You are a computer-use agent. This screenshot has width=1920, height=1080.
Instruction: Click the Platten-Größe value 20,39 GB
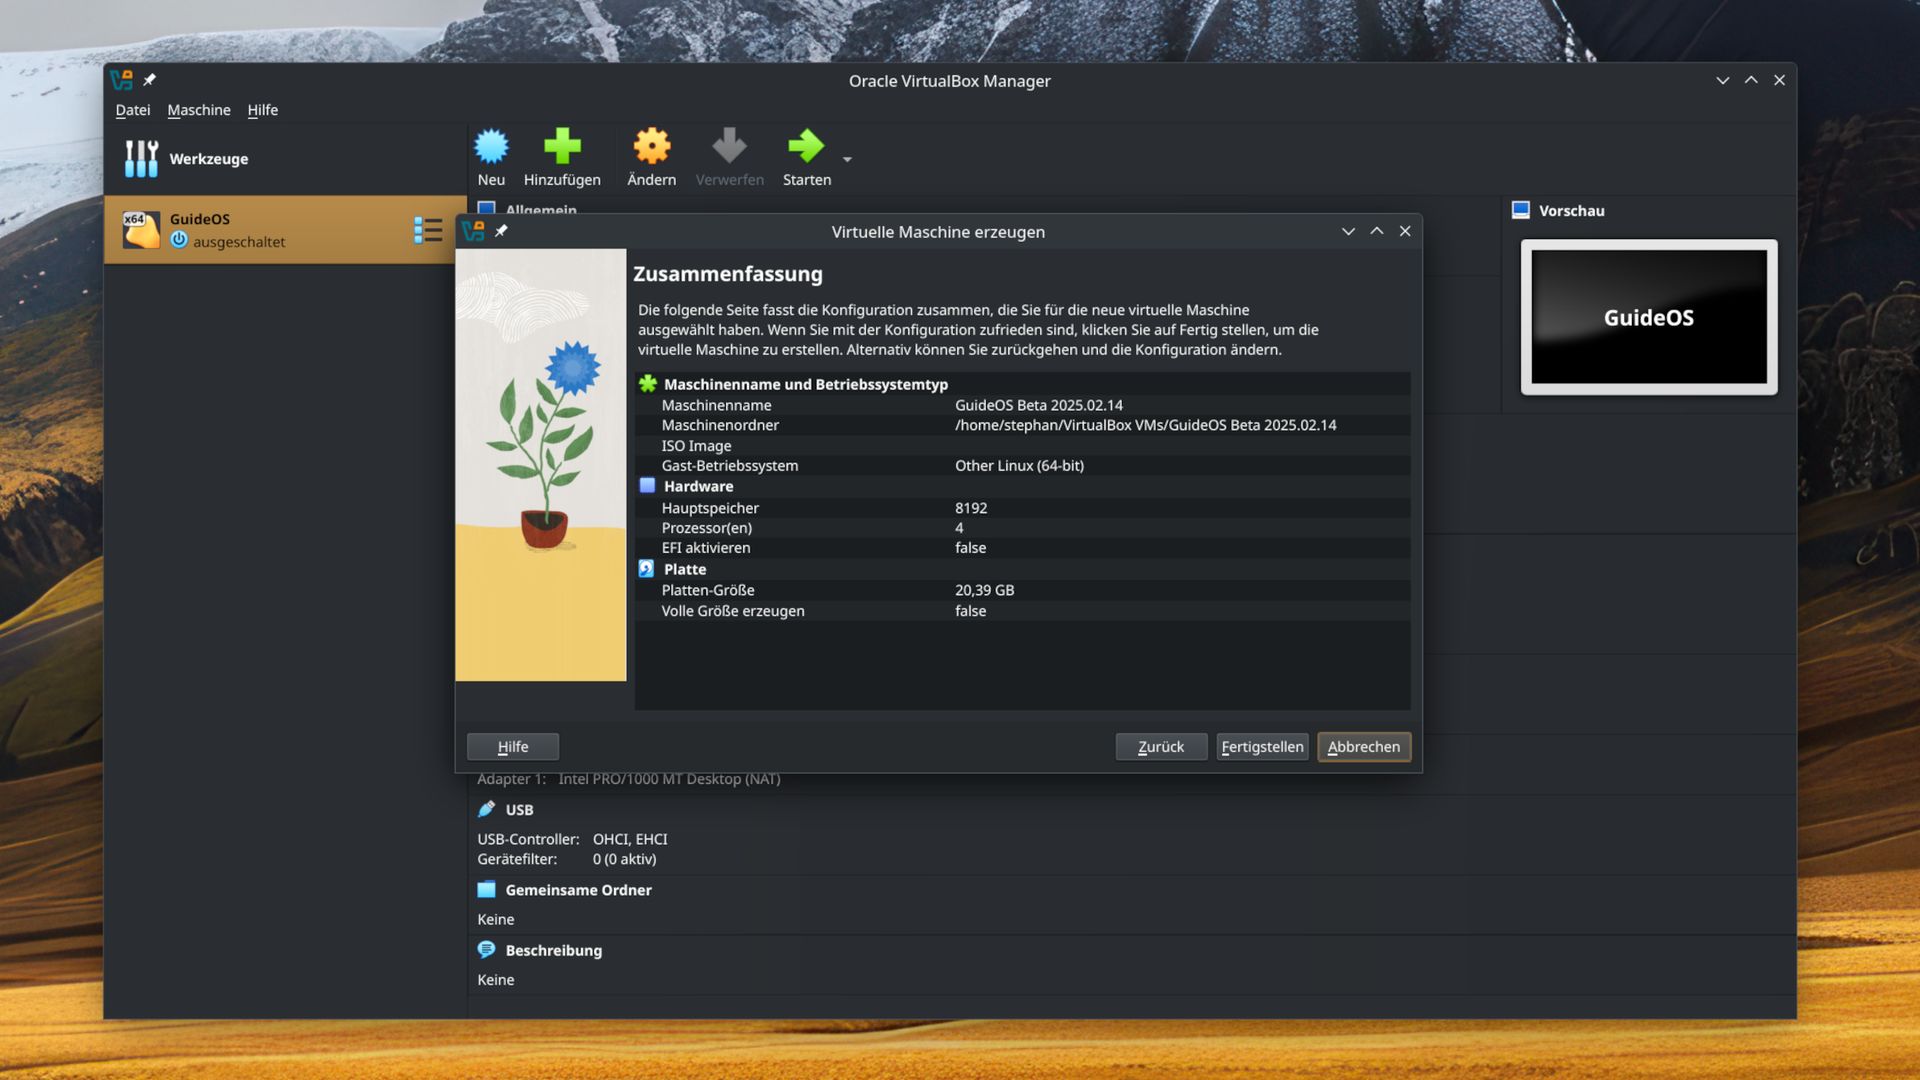click(x=984, y=590)
